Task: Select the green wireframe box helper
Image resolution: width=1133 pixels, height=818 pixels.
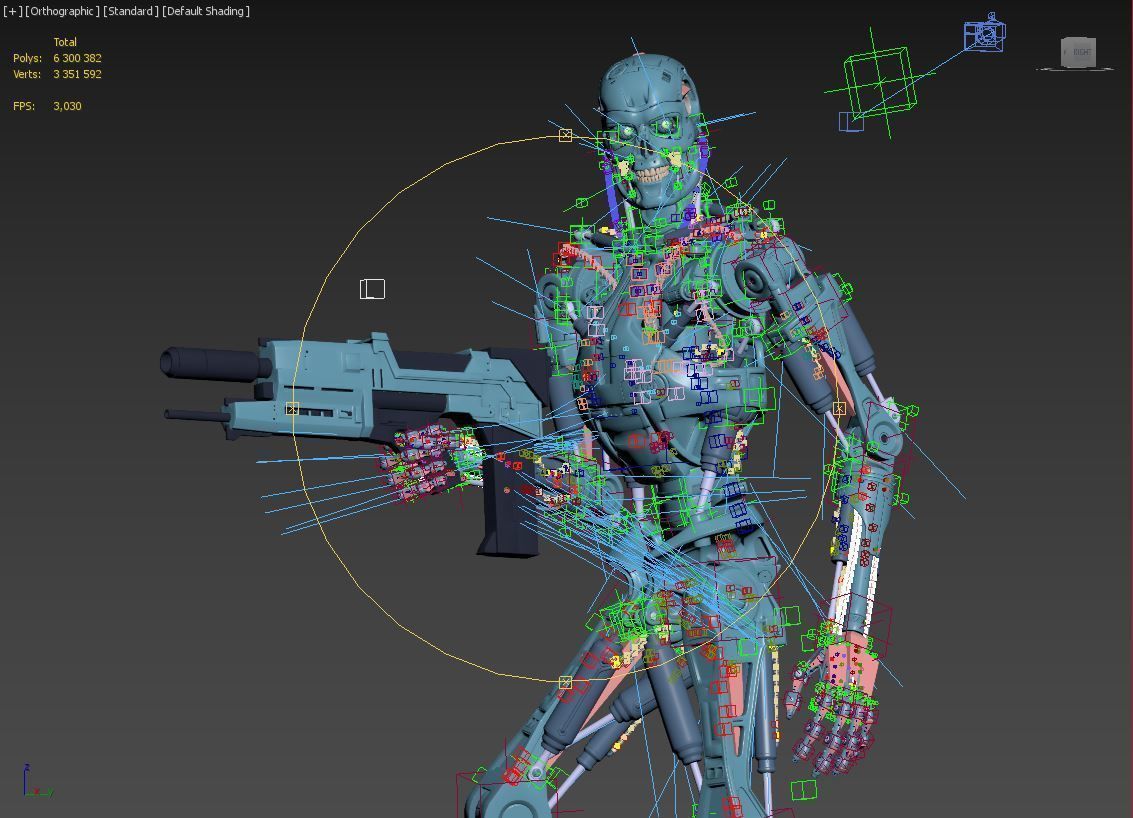Action: tap(879, 82)
